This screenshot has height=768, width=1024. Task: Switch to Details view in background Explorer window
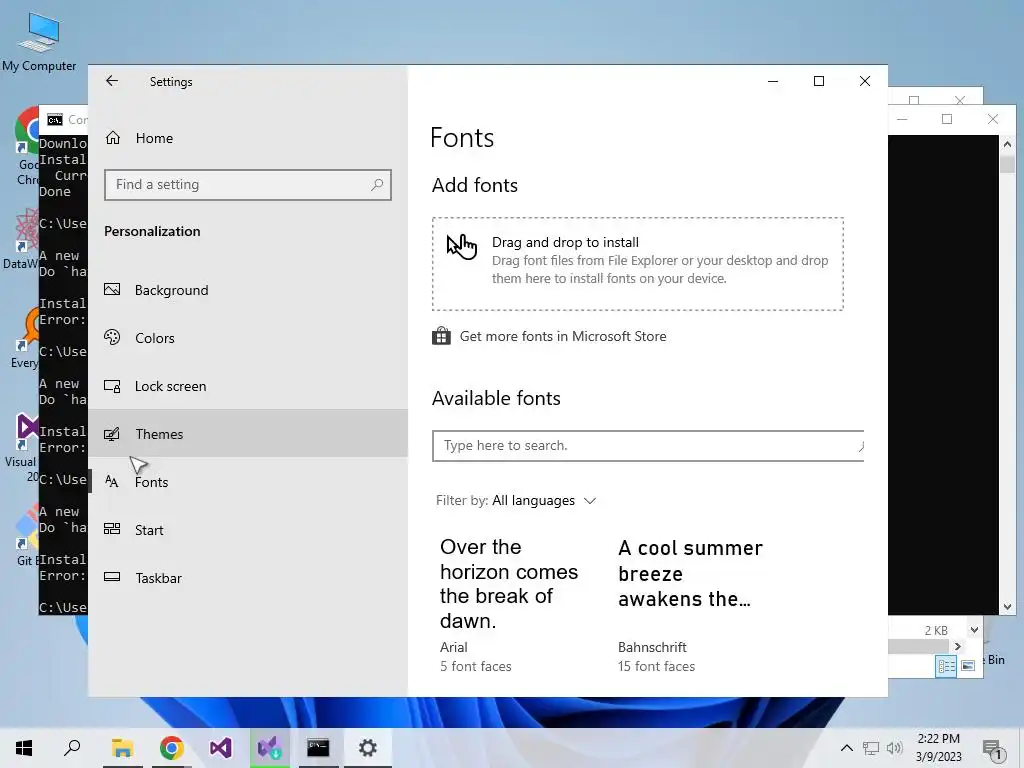[946, 666]
